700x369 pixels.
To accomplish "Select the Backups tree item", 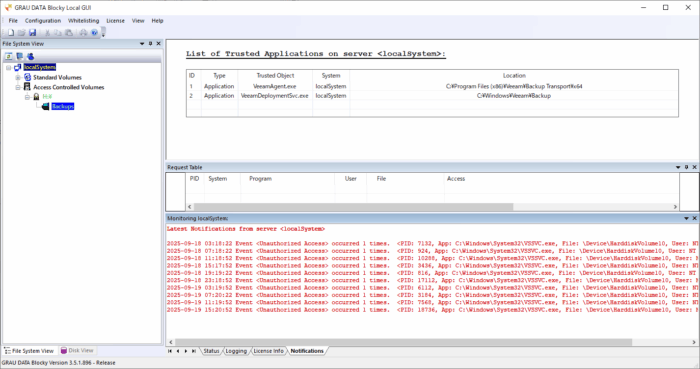I will pyautogui.click(x=62, y=107).
